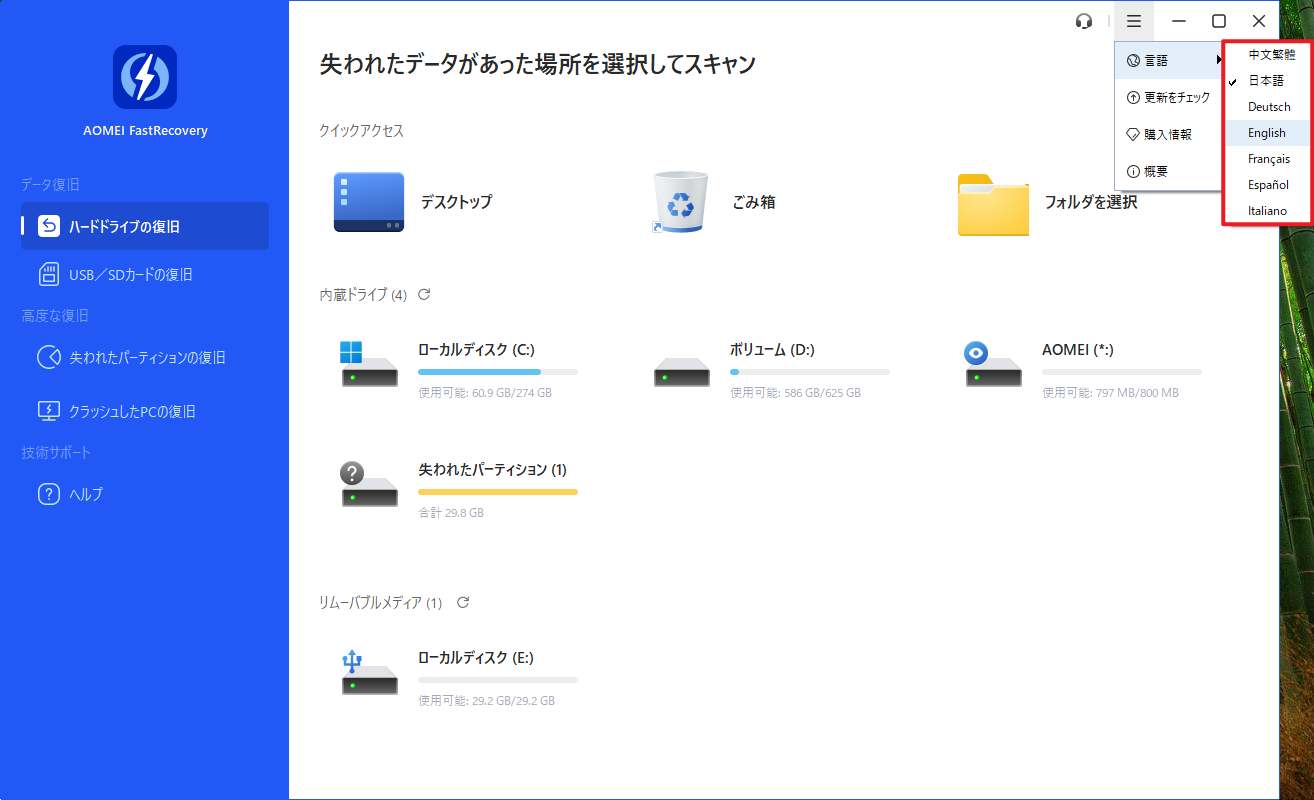Open the hamburger menu icon
The width and height of the screenshot is (1314, 800).
click(x=1134, y=21)
